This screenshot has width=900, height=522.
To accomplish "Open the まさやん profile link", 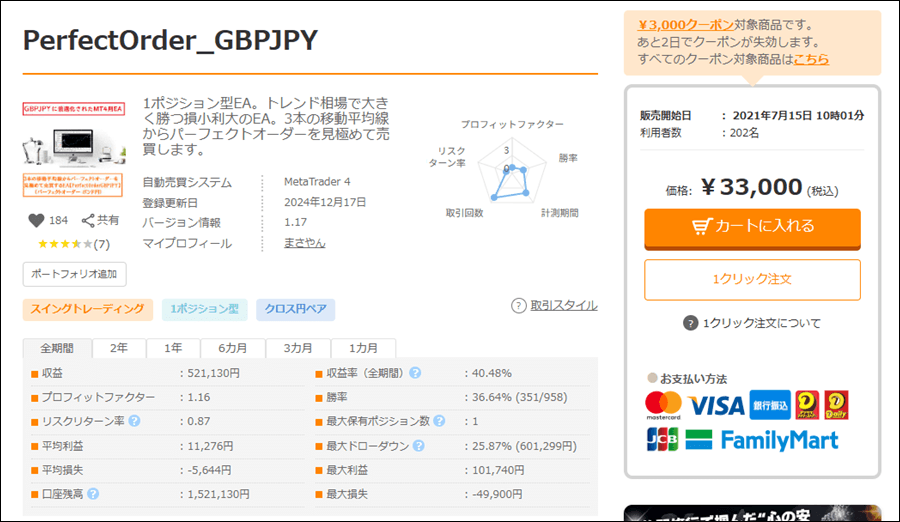I will pos(304,243).
